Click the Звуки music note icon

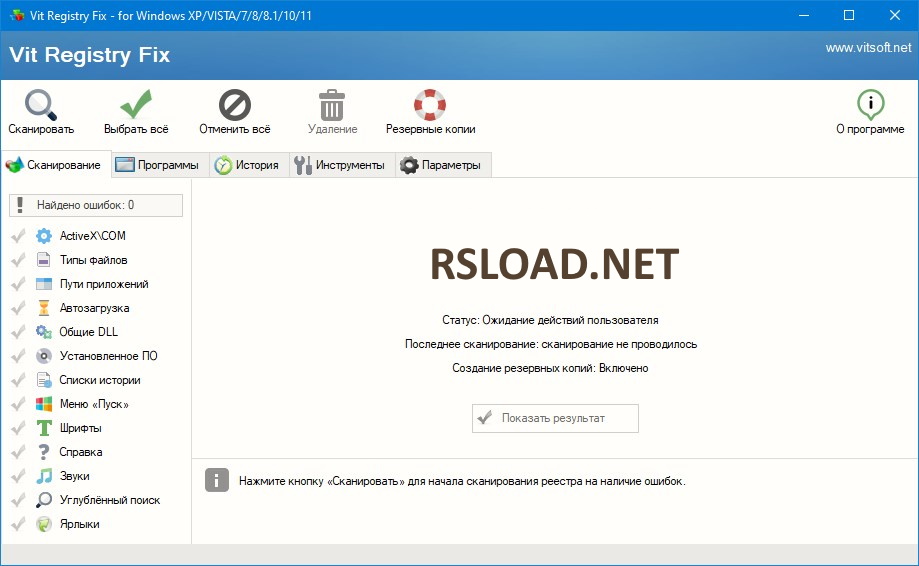43,476
